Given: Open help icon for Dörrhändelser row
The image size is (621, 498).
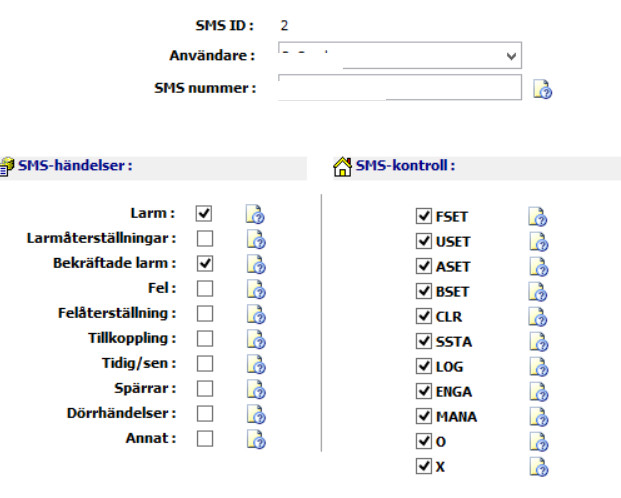Looking at the screenshot, I should click(x=255, y=413).
